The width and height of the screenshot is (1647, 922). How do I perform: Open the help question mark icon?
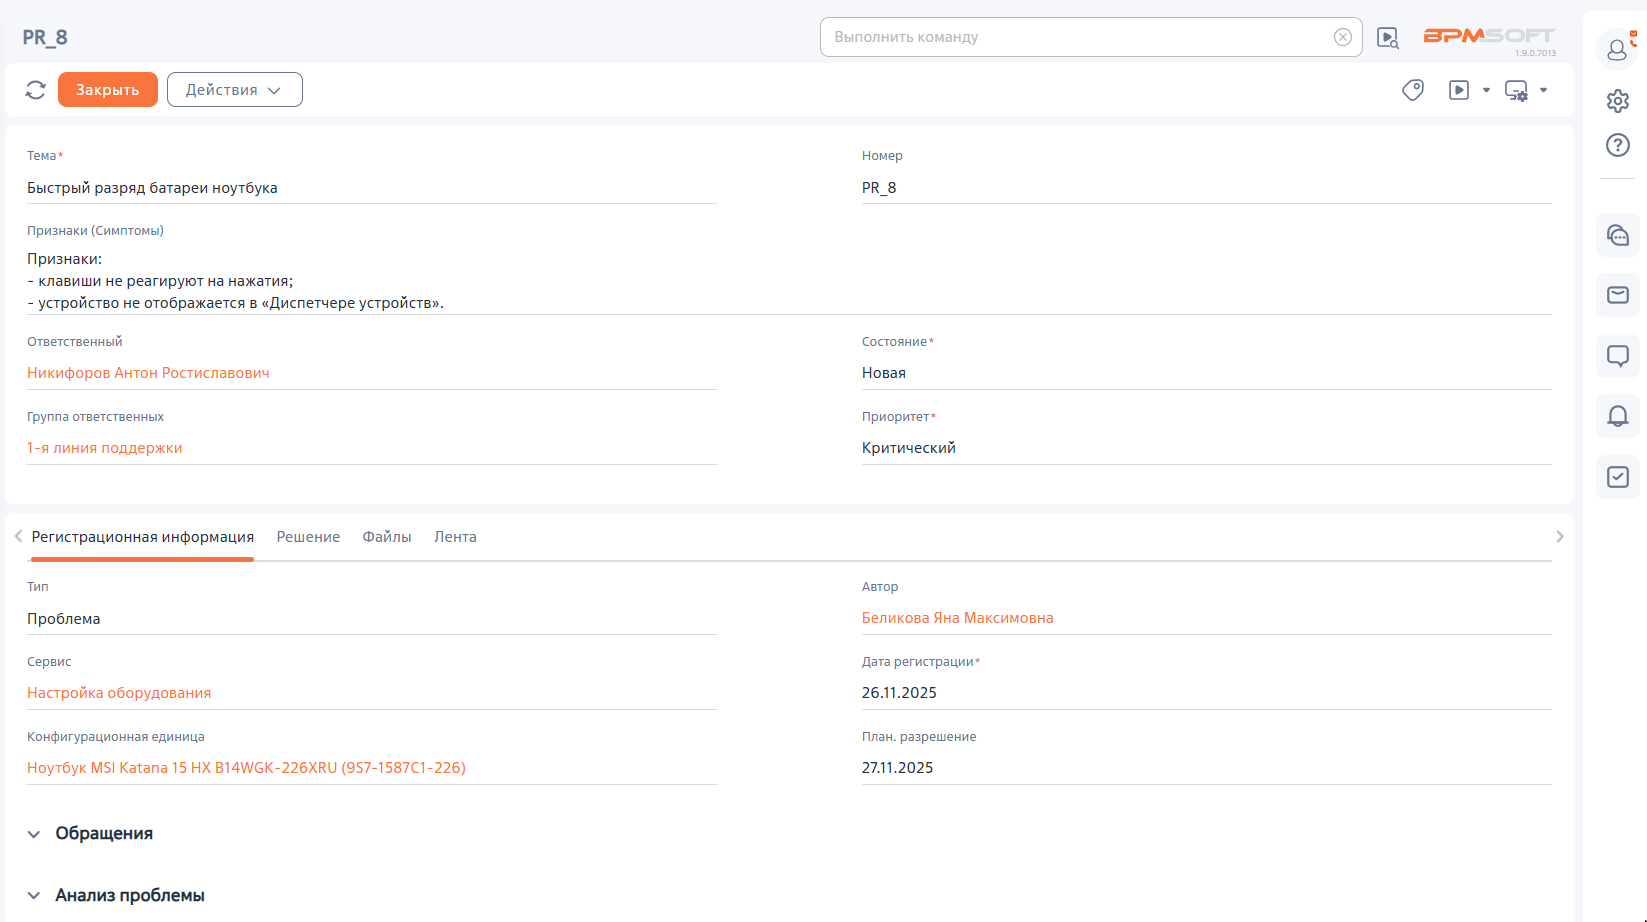coord(1617,146)
